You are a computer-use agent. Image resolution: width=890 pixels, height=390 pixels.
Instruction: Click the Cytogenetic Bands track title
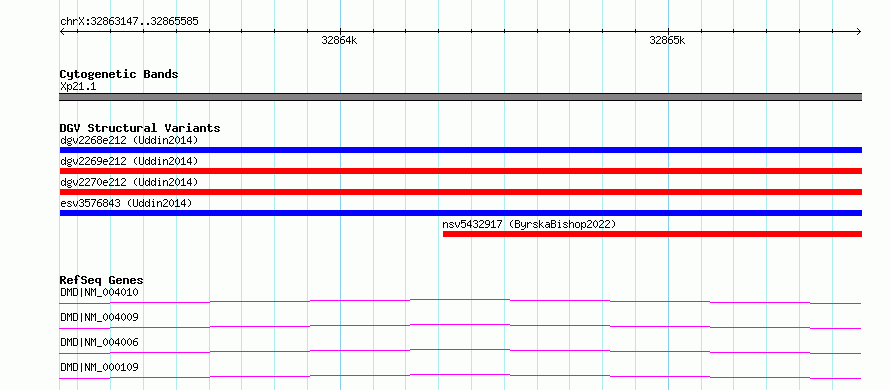click(x=119, y=74)
